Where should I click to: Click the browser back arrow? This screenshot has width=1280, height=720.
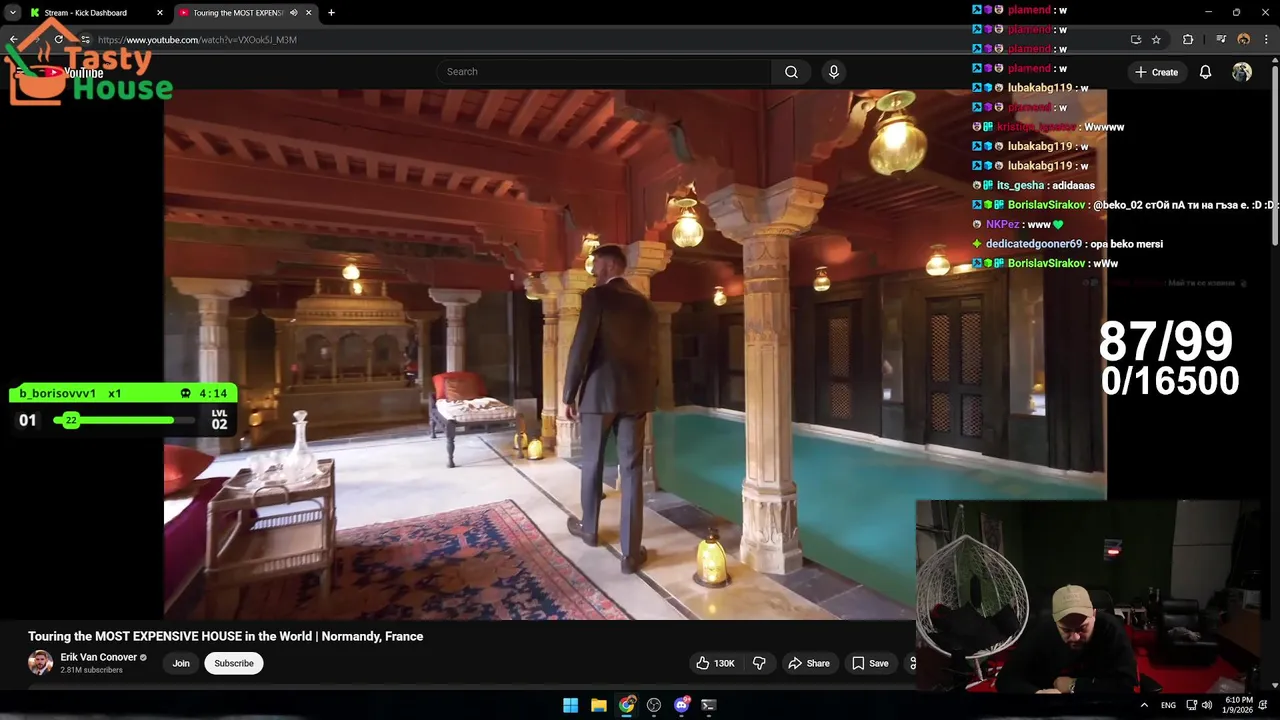[14, 40]
